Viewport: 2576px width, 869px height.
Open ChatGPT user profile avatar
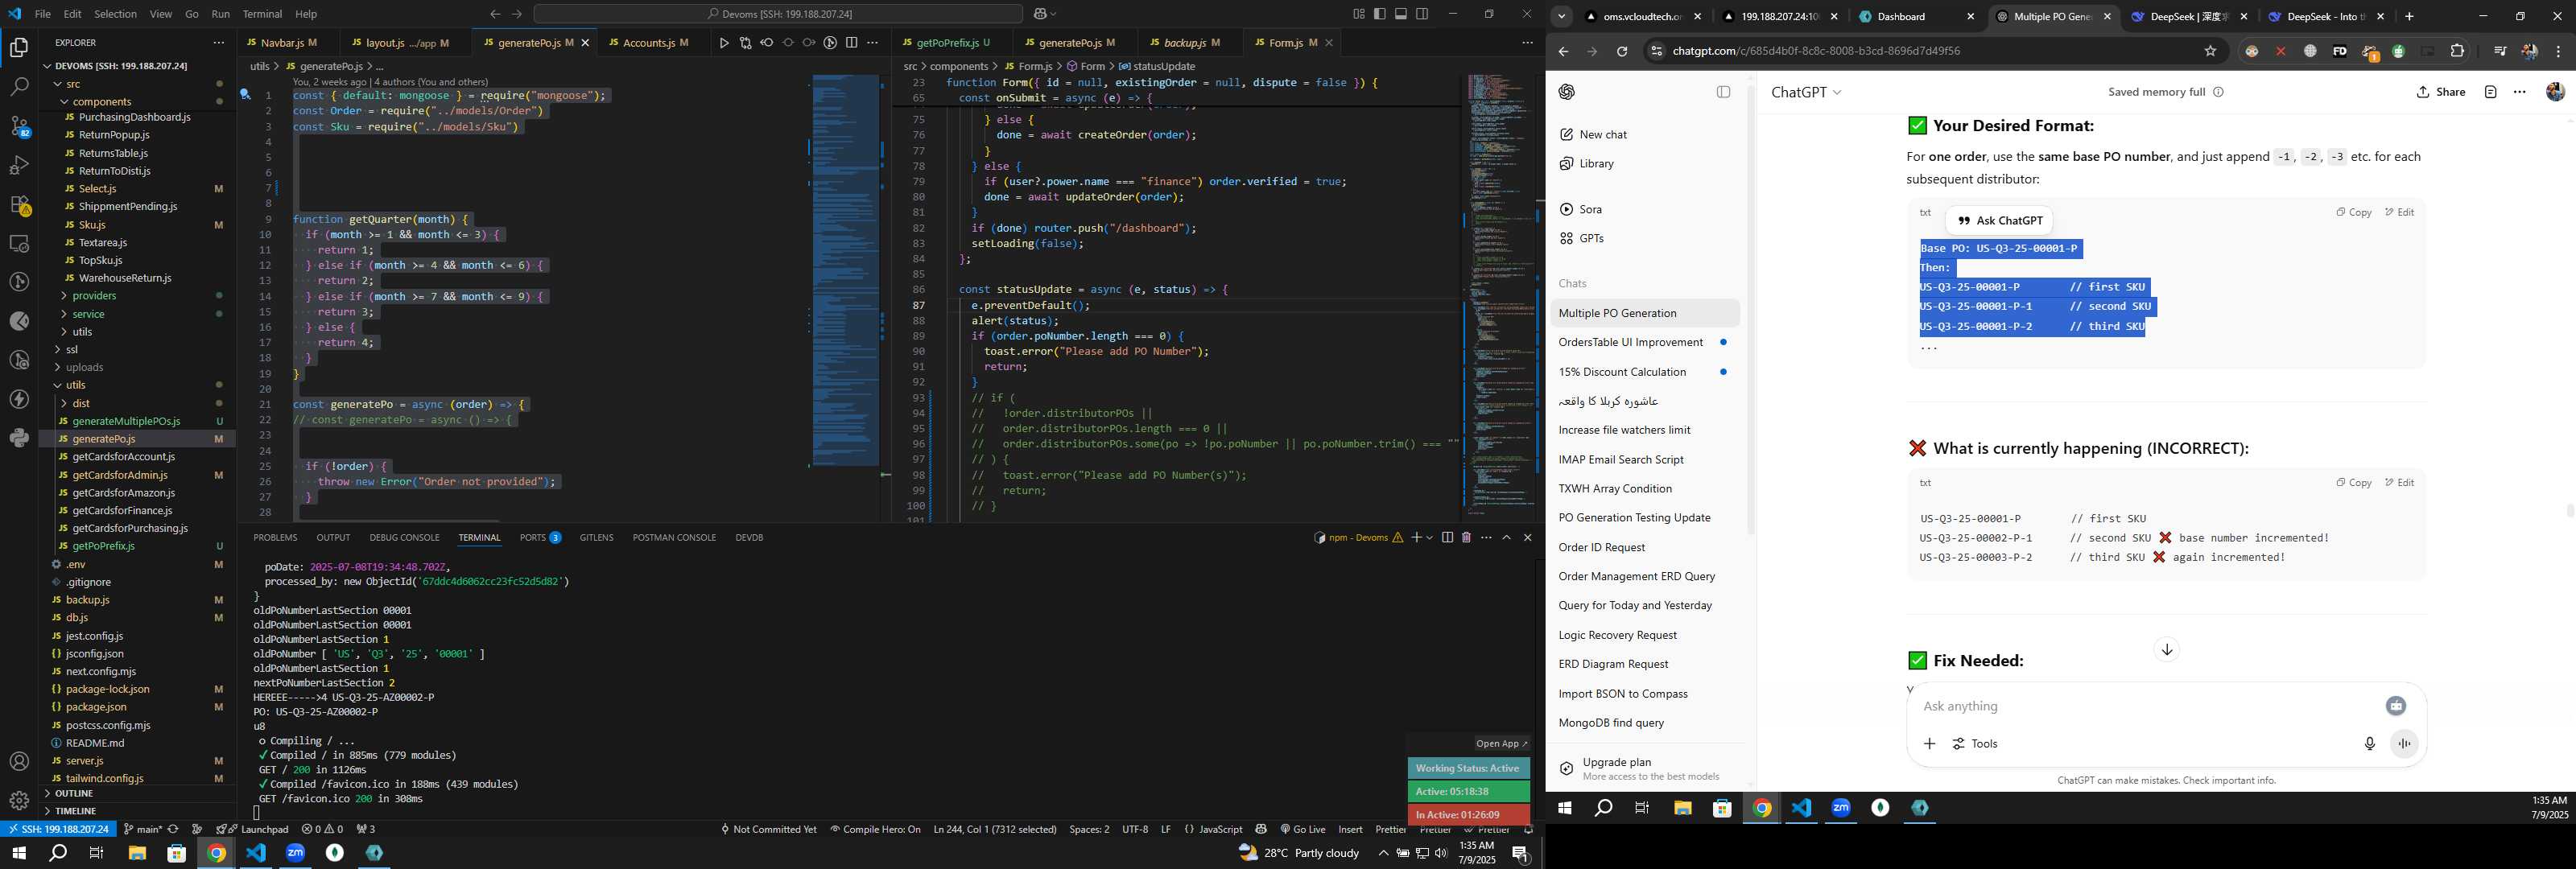pyautogui.click(x=2555, y=92)
